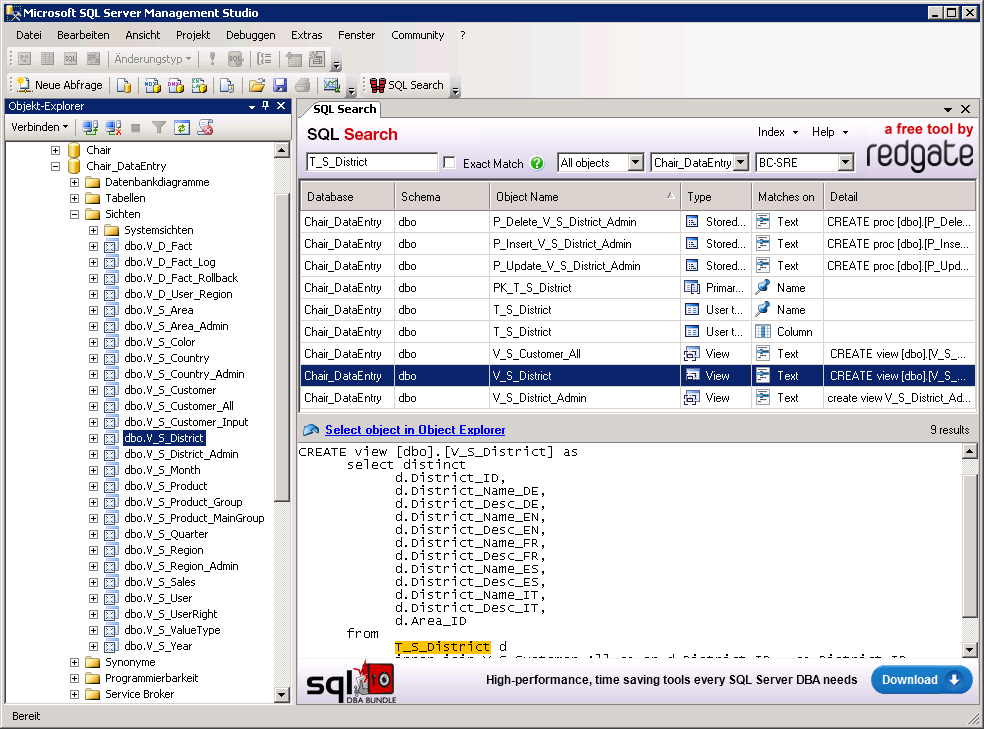Expand the Tabellen folder

[74, 198]
